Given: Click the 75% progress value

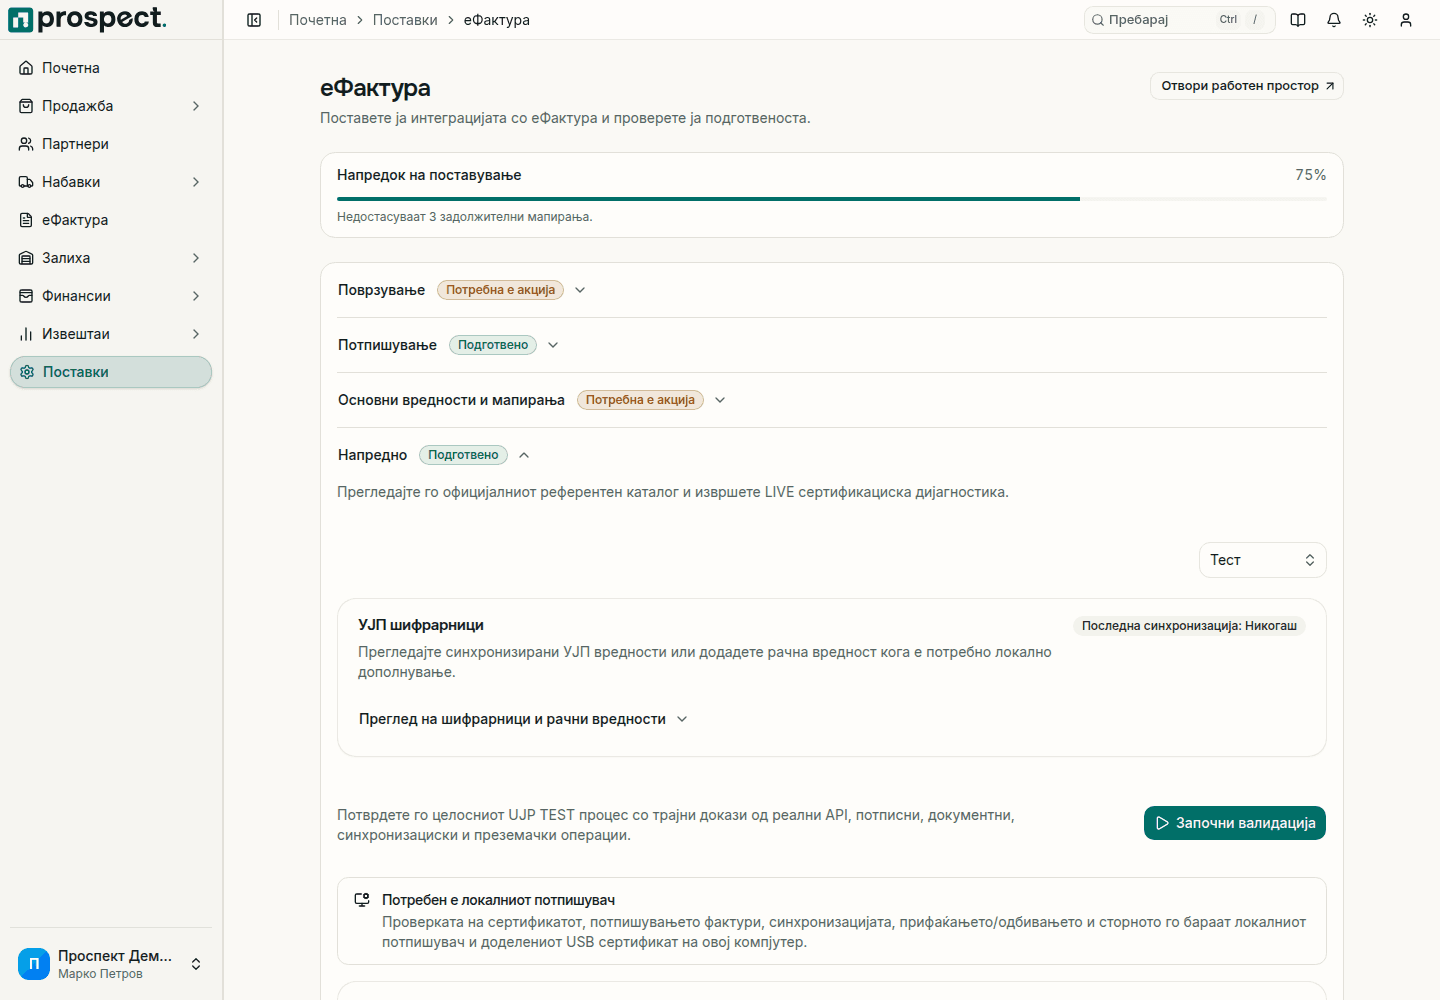Looking at the screenshot, I should coord(1311,175).
